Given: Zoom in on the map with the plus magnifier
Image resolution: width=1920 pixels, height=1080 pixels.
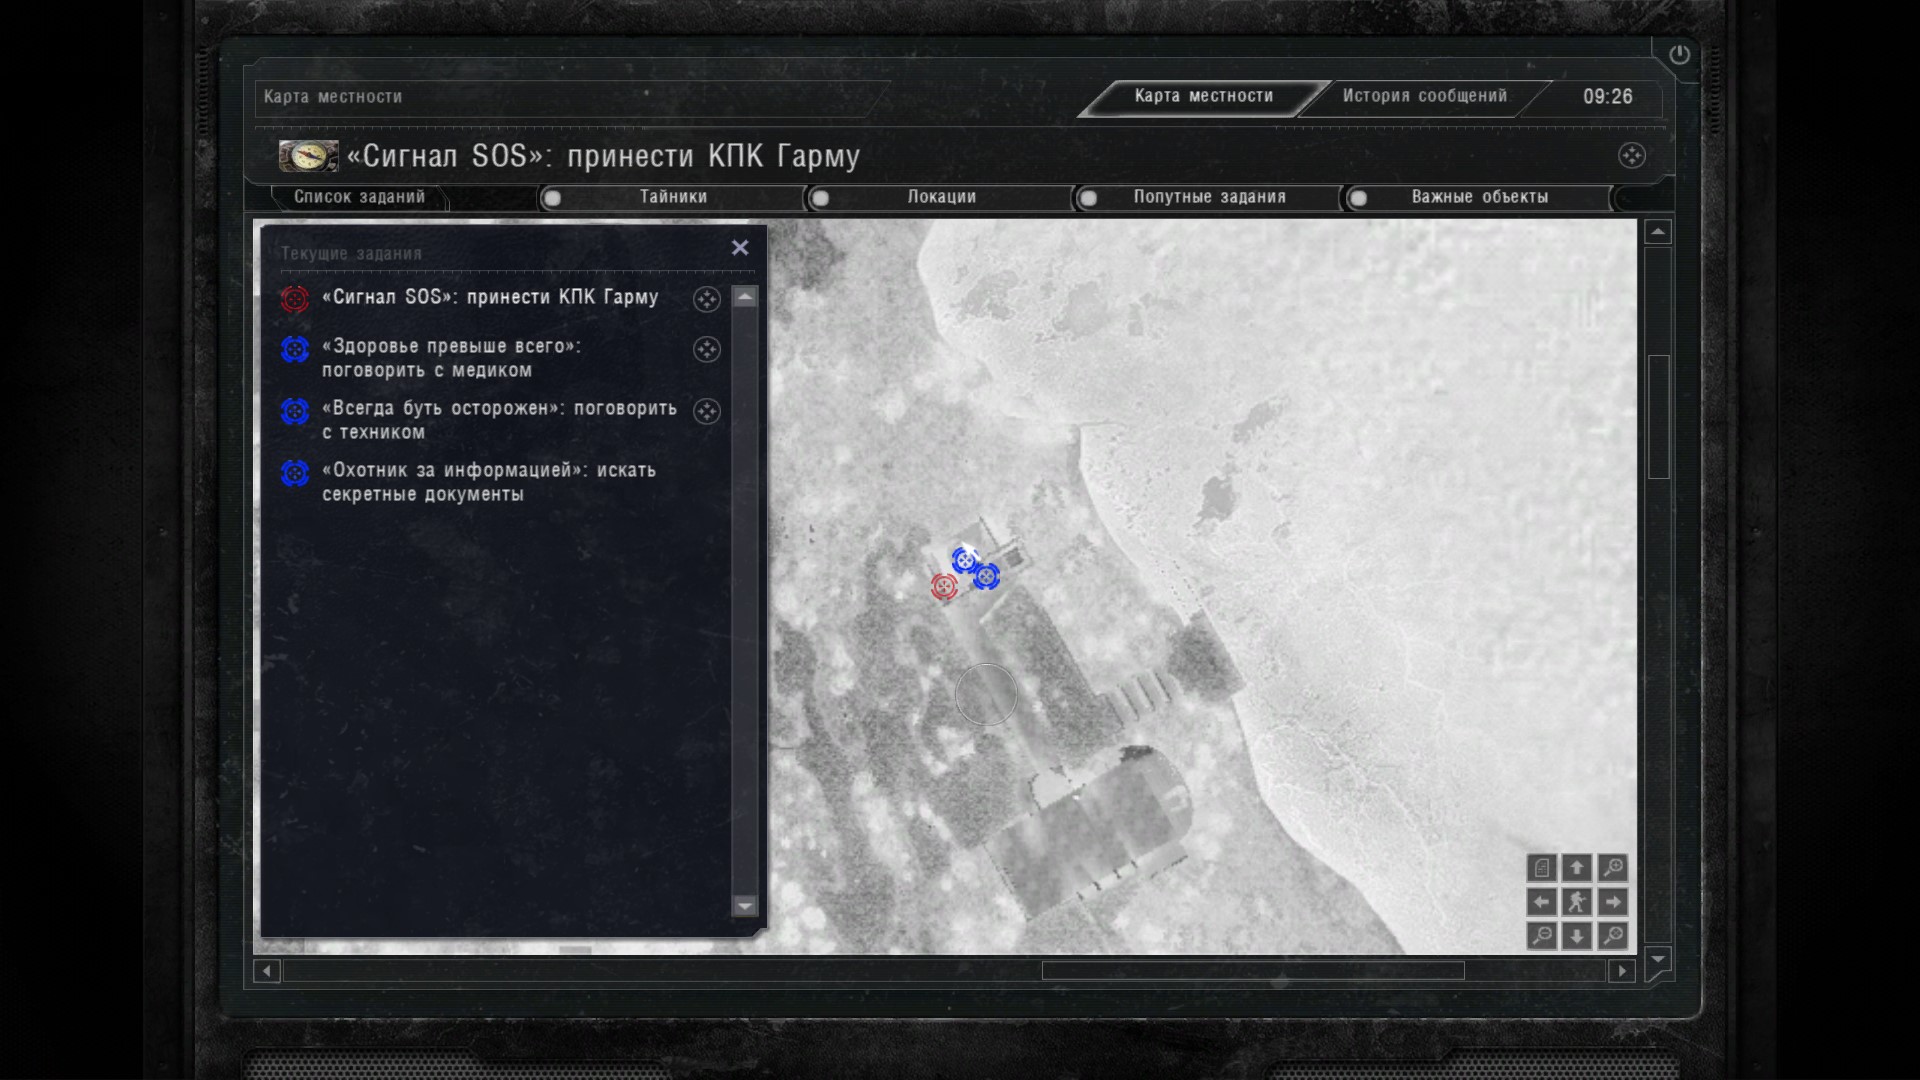Looking at the screenshot, I should (1613, 867).
